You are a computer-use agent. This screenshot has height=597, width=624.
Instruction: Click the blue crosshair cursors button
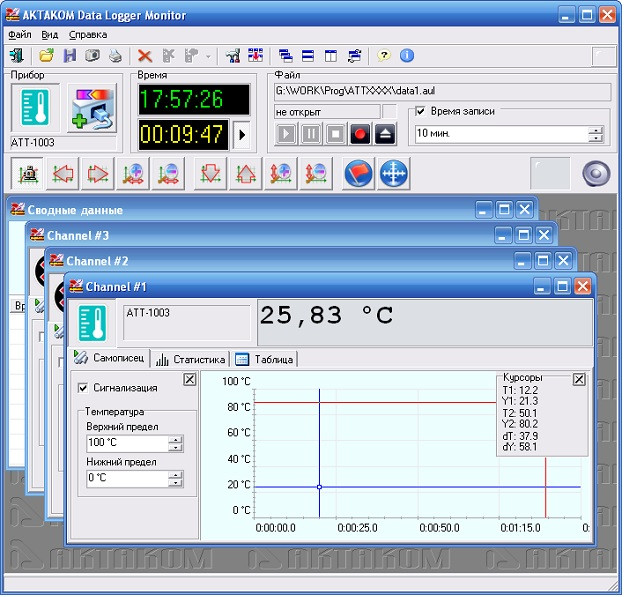pos(394,174)
